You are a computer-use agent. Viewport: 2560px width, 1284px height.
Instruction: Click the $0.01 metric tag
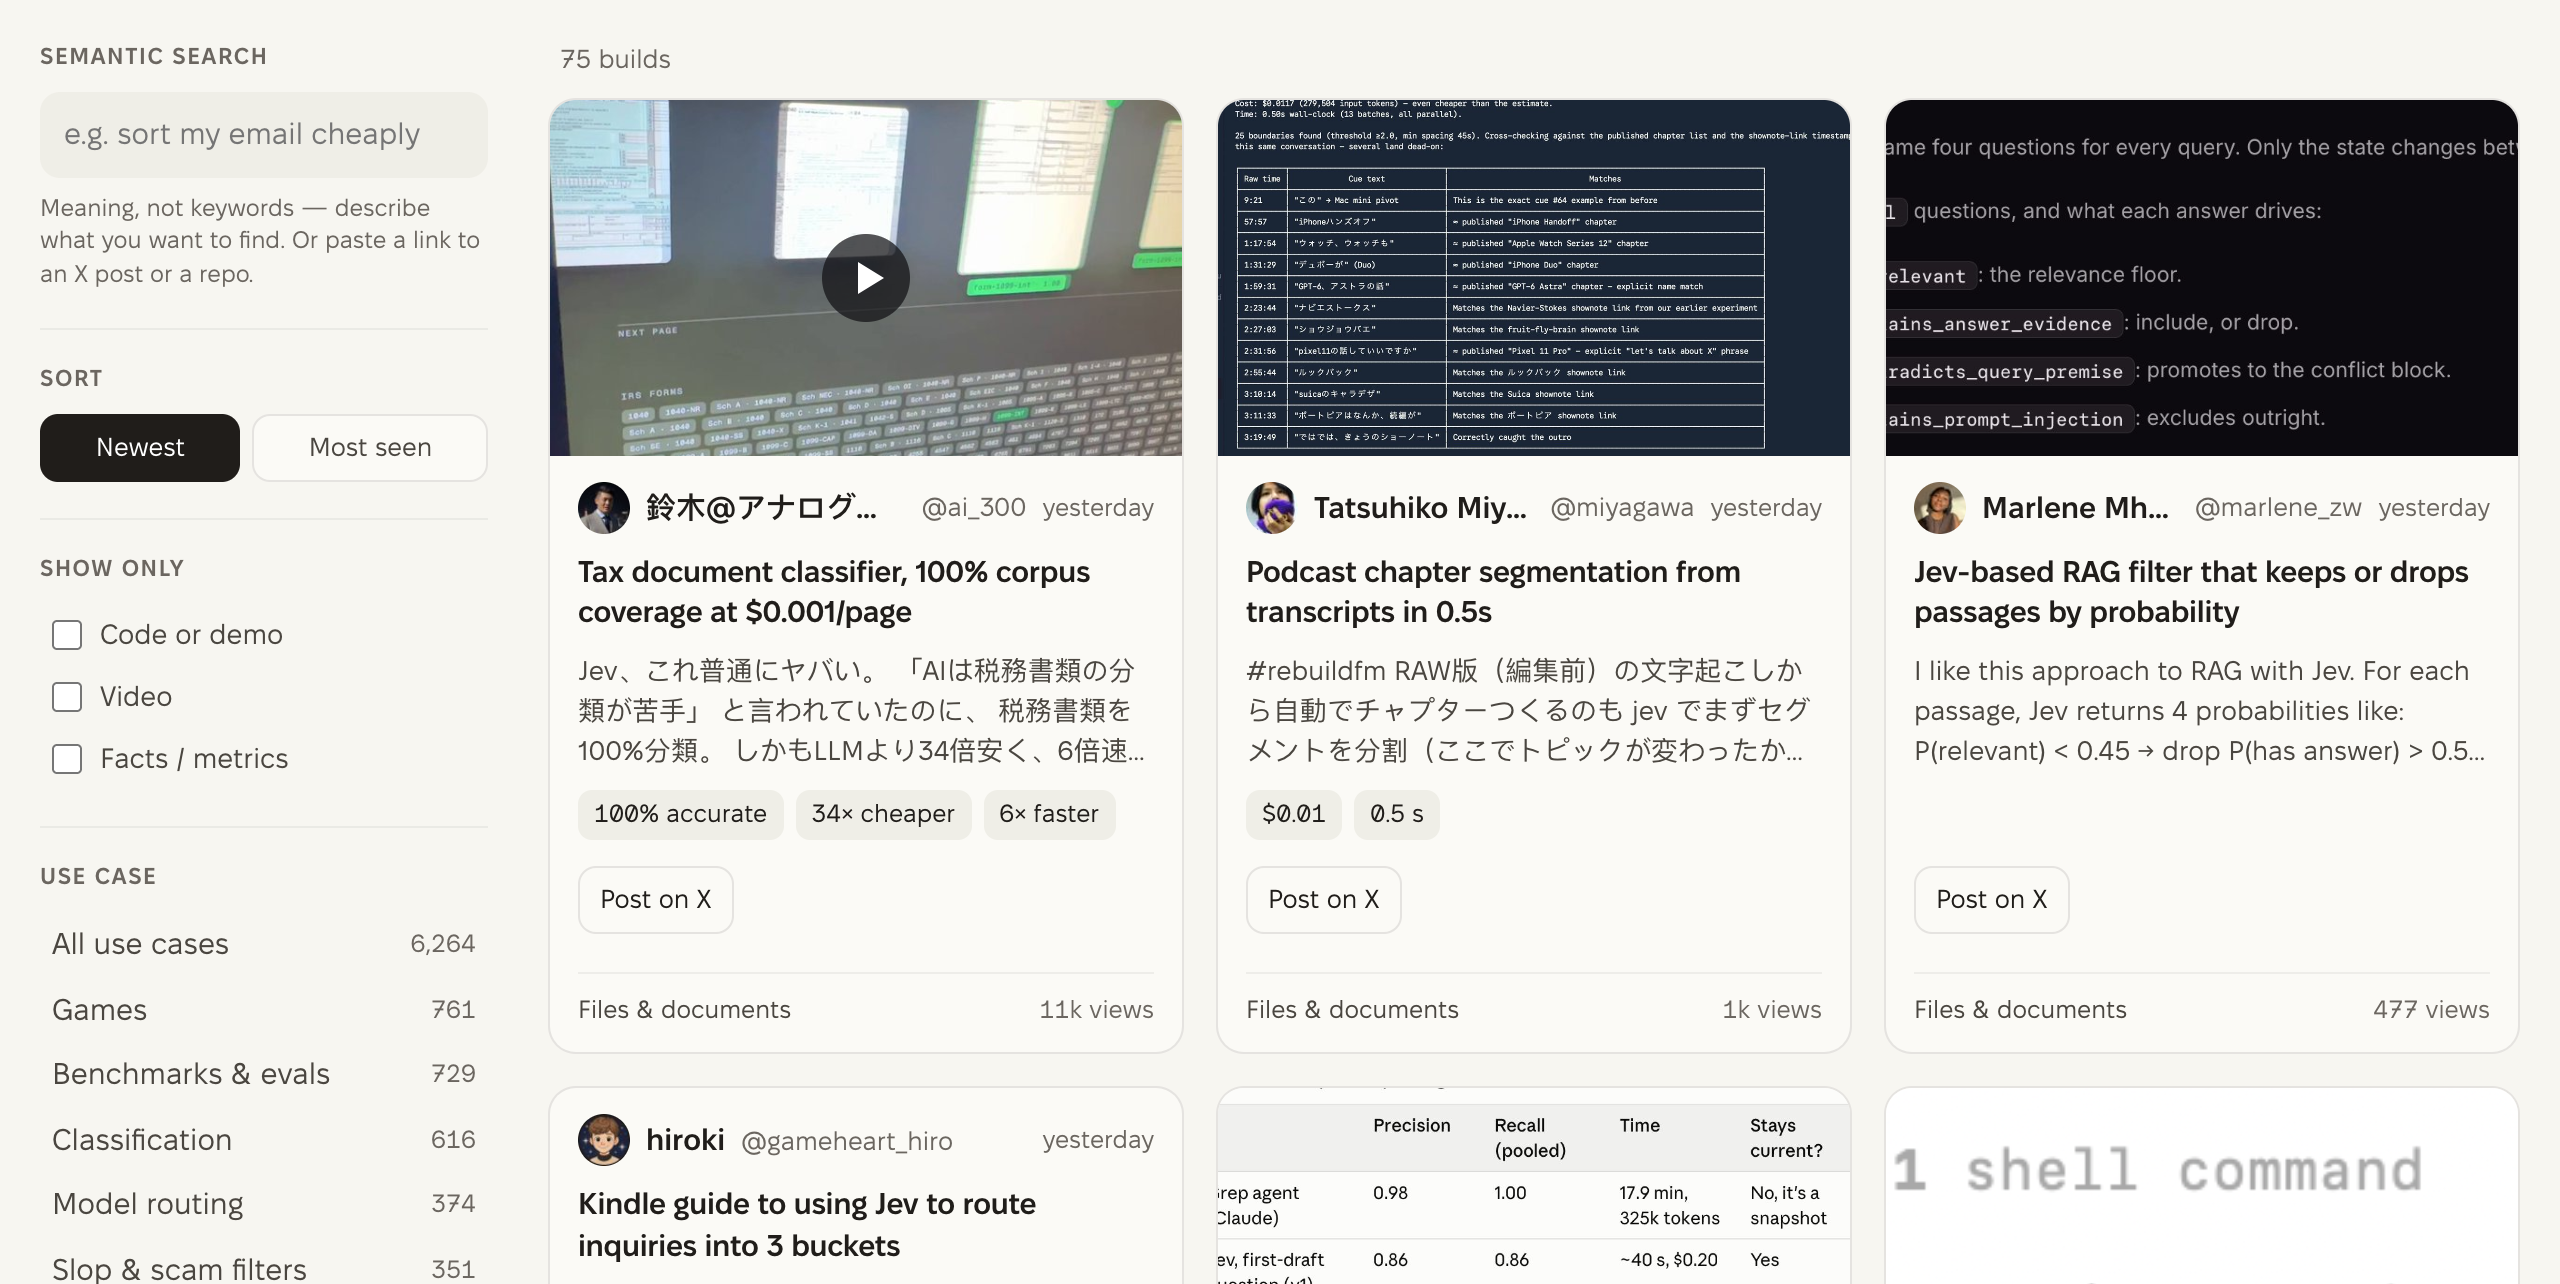point(1294,815)
